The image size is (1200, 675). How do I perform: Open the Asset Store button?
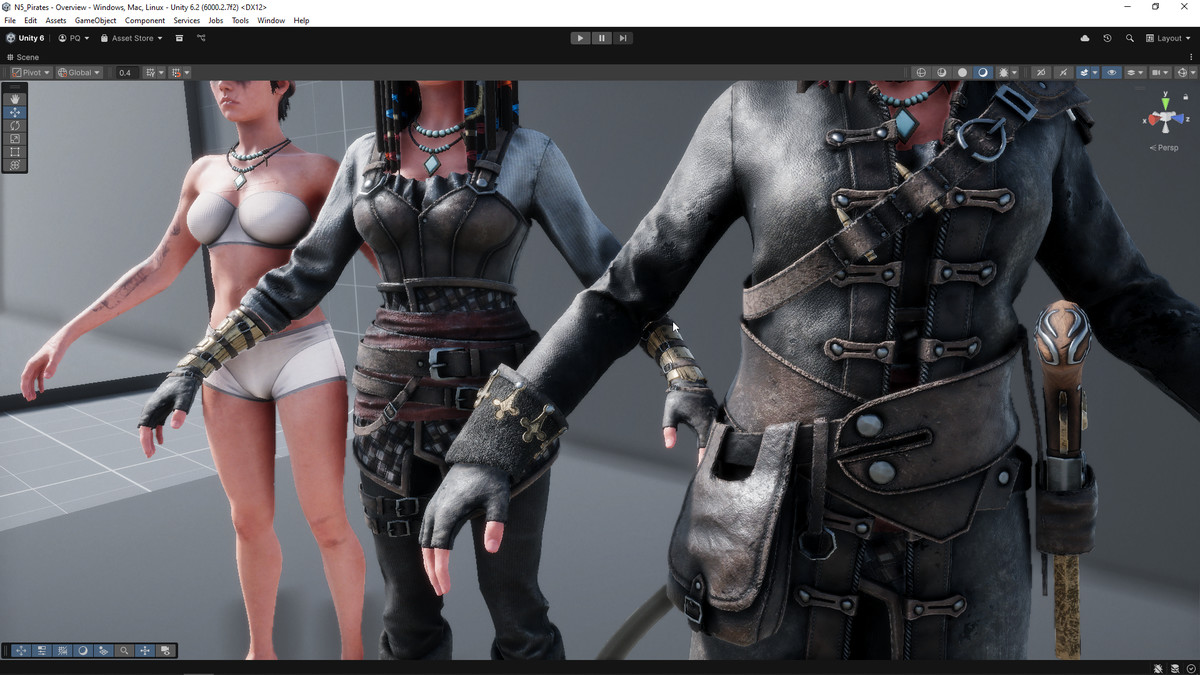point(132,38)
